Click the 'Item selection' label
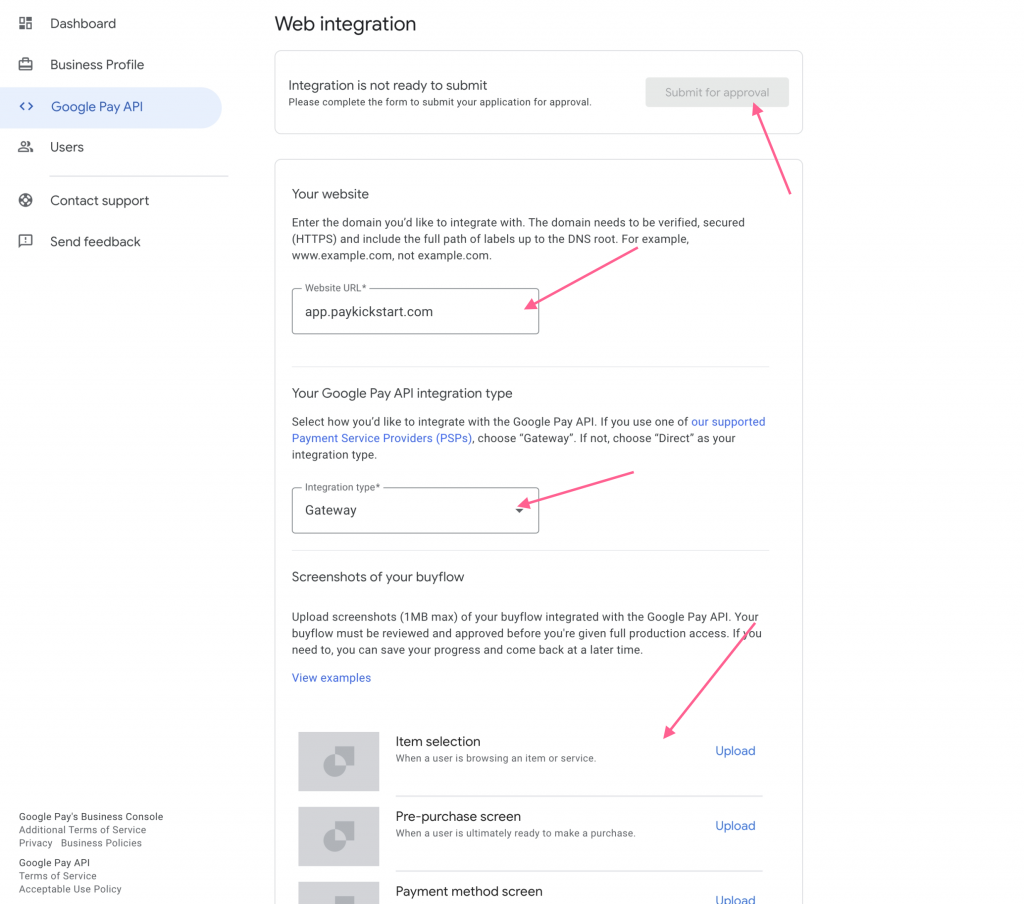1024x904 pixels. tap(438, 741)
